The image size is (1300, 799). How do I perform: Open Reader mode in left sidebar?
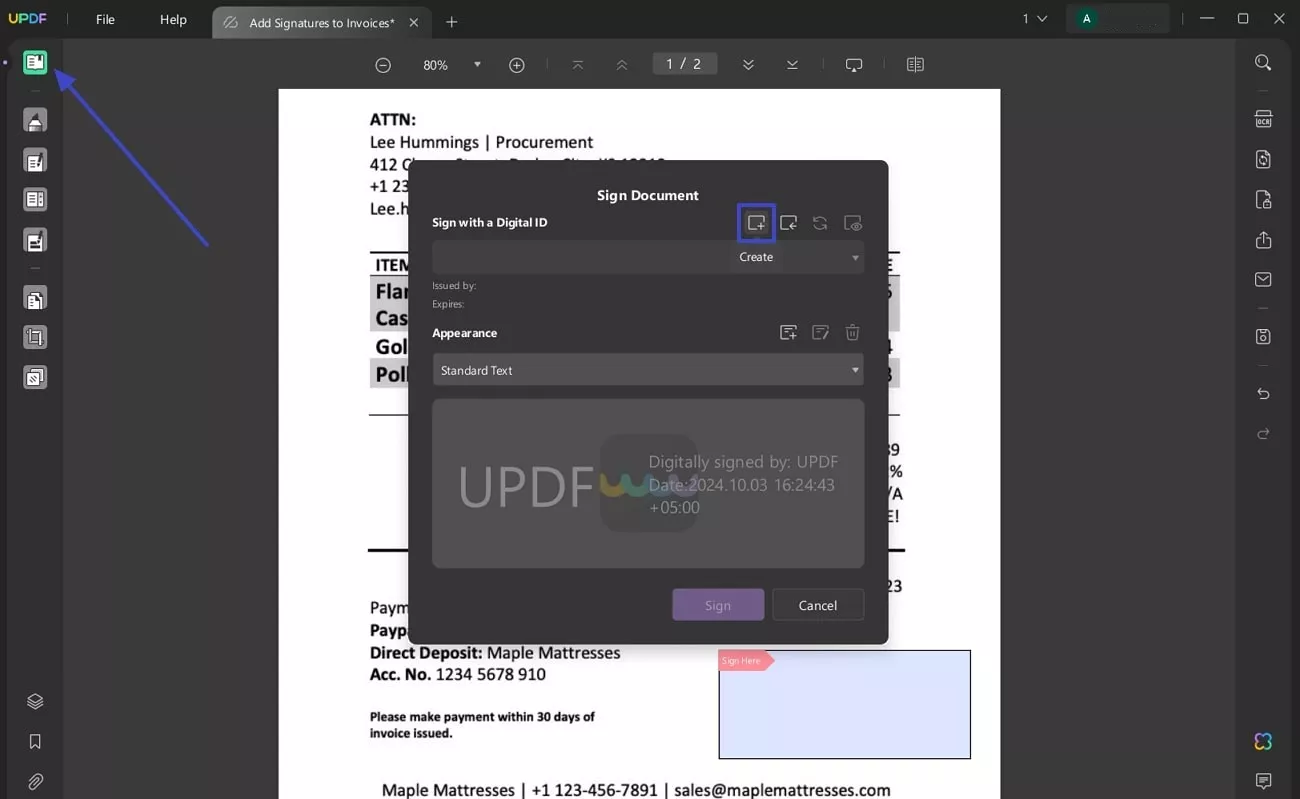[x=35, y=63]
